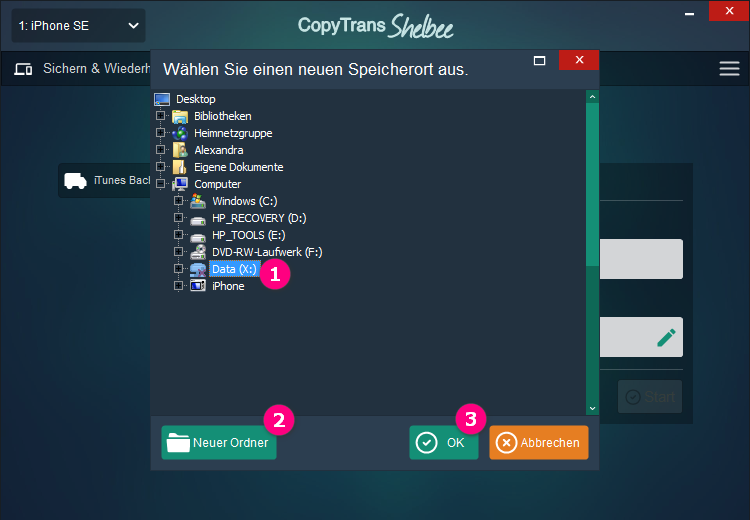Click the Heimnetzgruppe globe icon
750x520 pixels.
point(180,133)
